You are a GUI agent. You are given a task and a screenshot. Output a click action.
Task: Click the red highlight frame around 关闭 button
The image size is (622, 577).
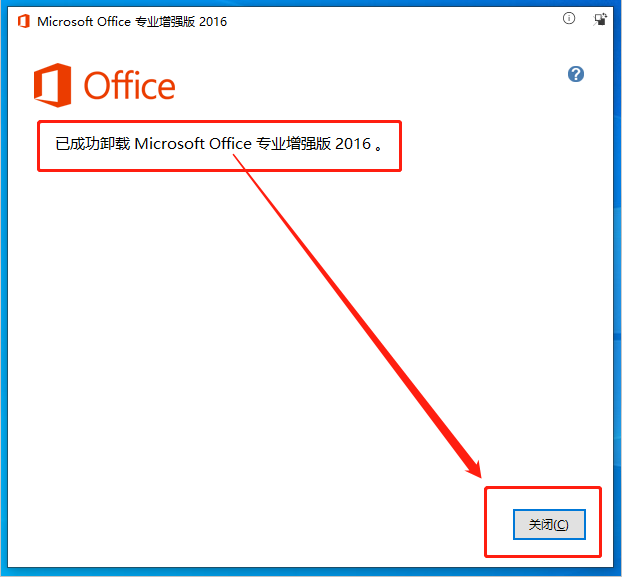(543, 488)
